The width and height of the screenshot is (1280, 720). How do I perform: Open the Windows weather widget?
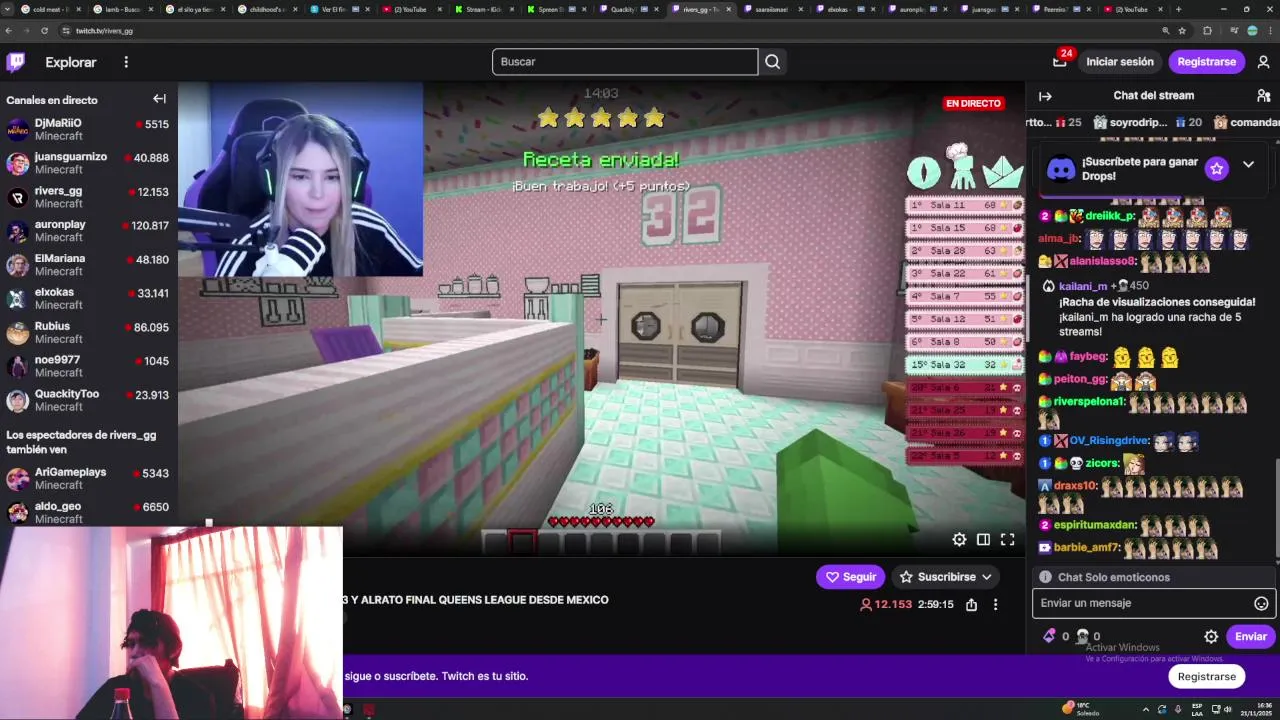pos(1082,709)
